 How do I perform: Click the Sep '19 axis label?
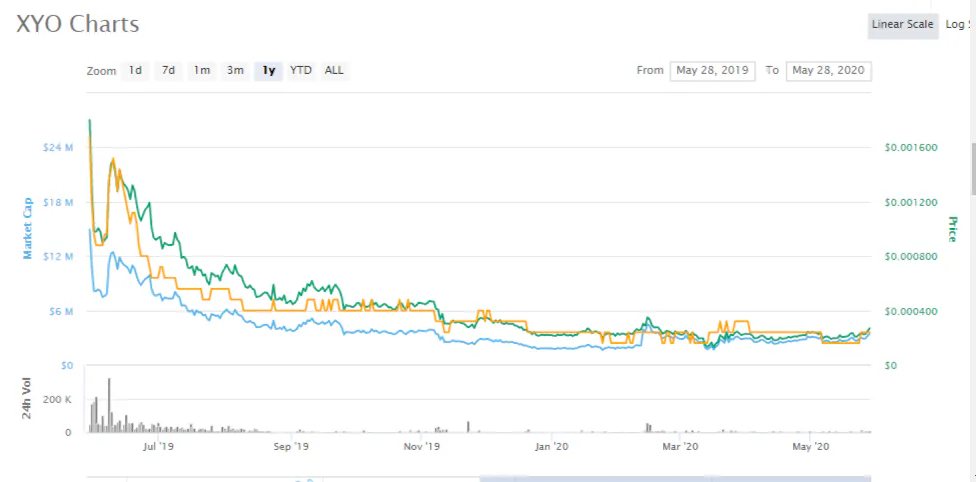tap(292, 447)
